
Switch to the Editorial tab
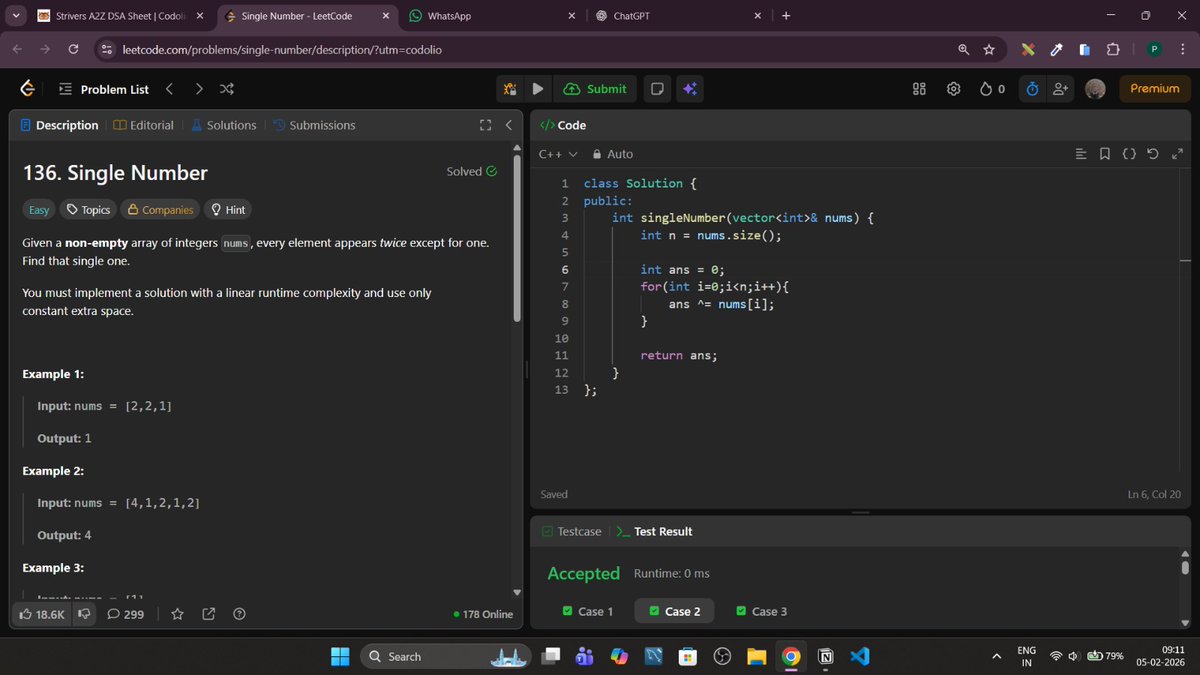(x=144, y=125)
